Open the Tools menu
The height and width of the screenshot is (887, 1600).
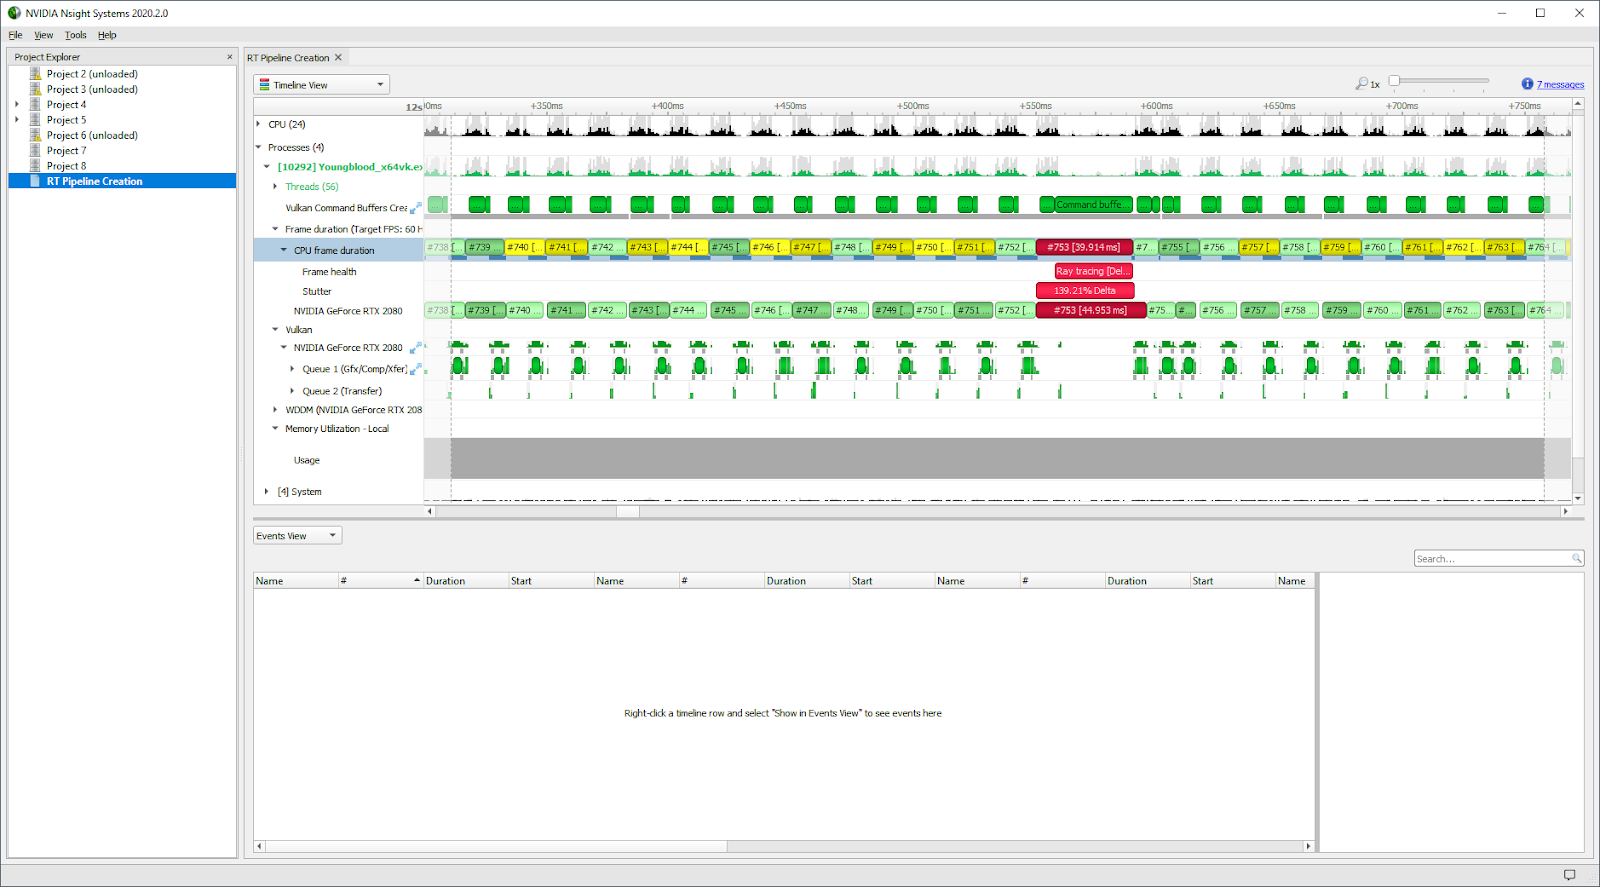click(x=76, y=35)
